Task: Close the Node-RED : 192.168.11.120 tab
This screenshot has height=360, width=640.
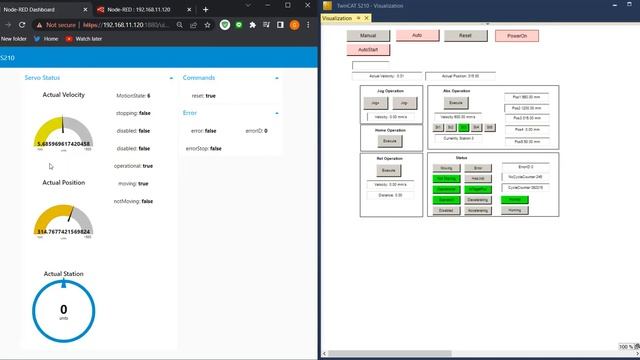Action: tap(189, 9)
